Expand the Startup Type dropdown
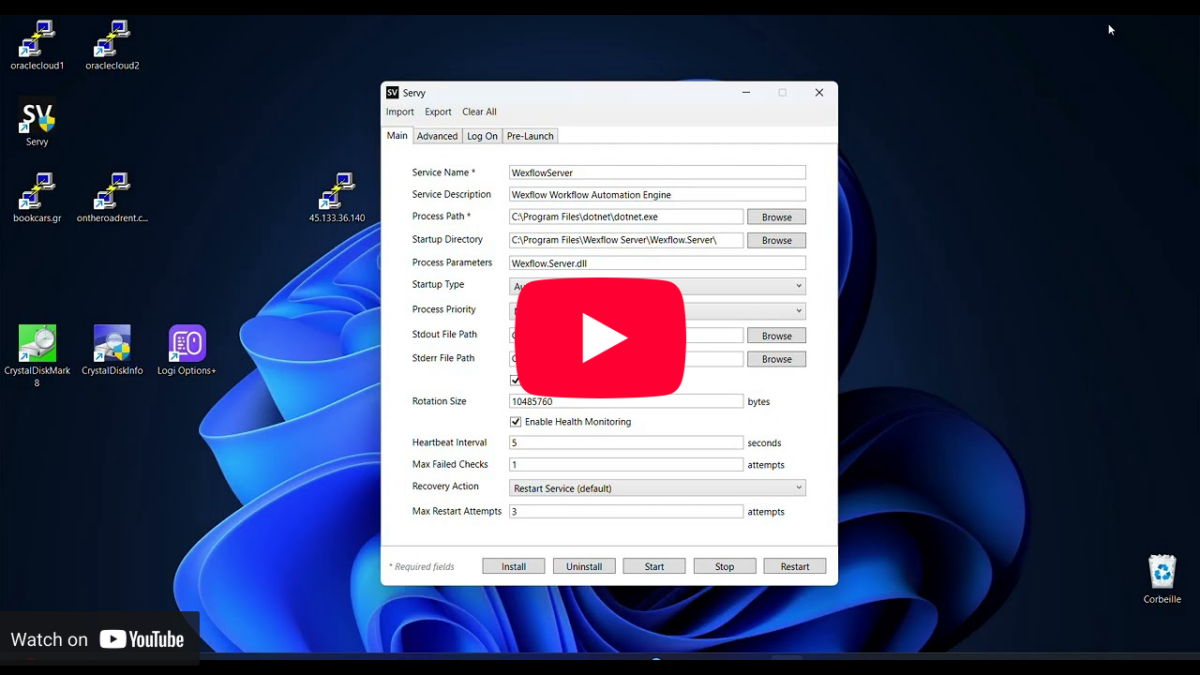The height and width of the screenshot is (675, 1200). pyautogui.click(x=657, y=286)
